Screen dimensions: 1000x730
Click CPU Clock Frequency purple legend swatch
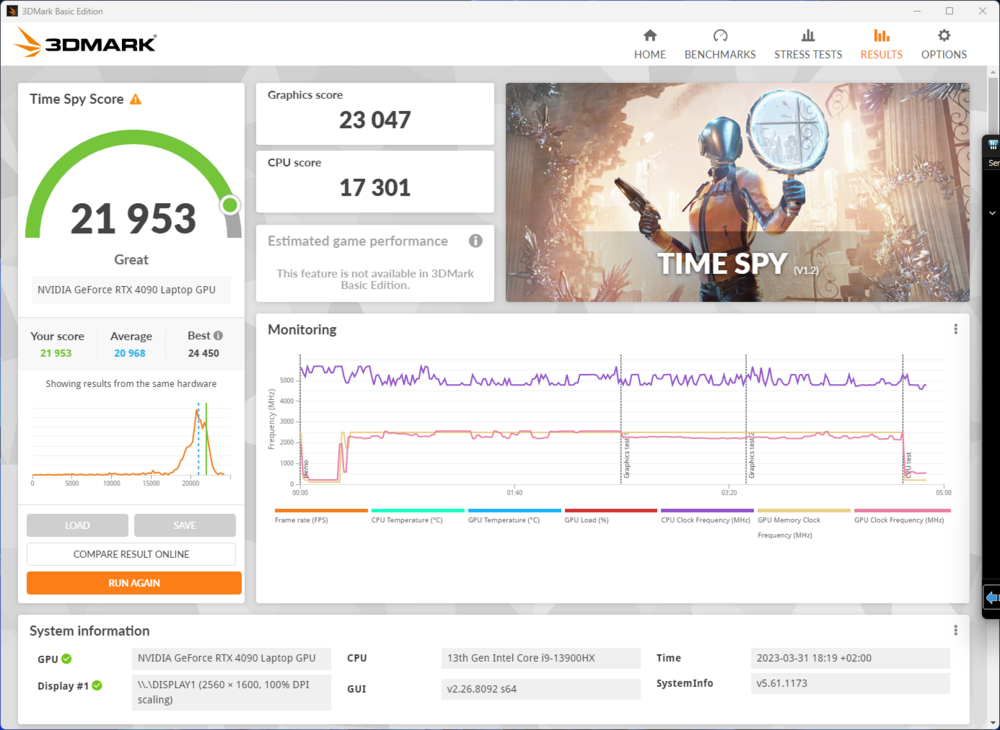pyautogui.click(x=707, y=510)
